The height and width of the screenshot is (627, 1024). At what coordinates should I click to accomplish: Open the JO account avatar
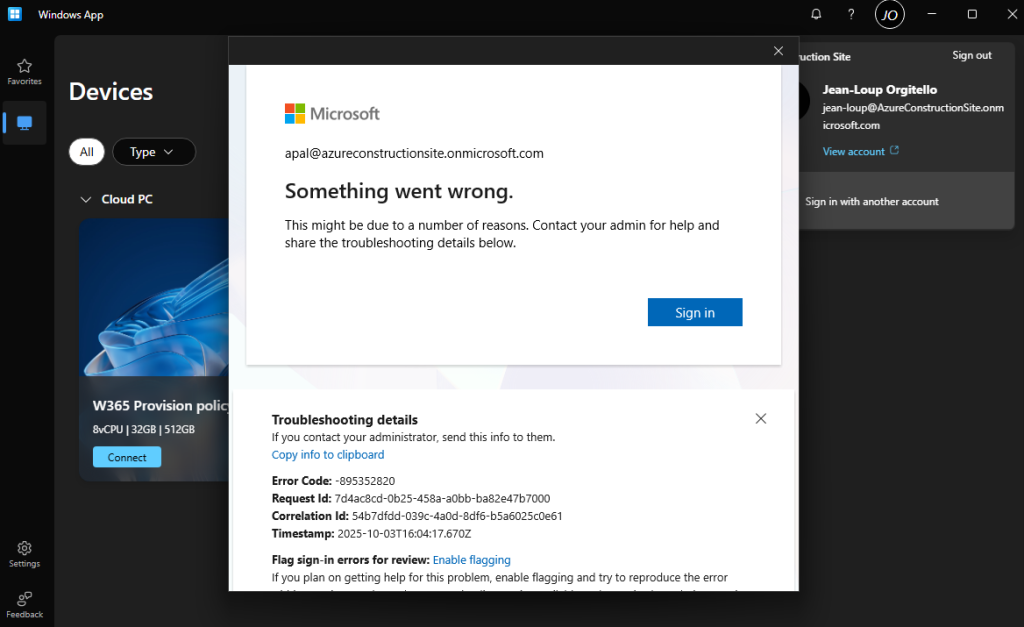click(888, 15)
